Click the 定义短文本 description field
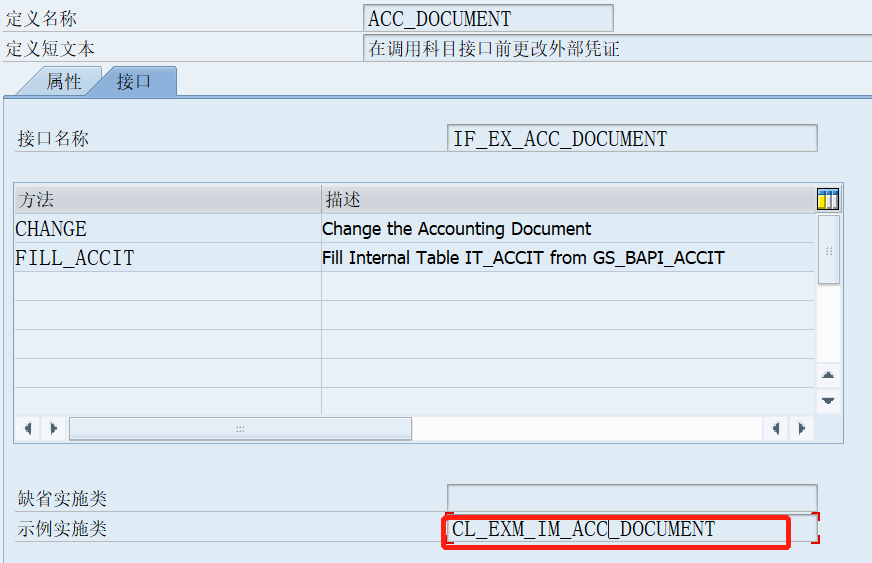Image resolution: width=872 pixels, height=563 pixels. (617, 48)
